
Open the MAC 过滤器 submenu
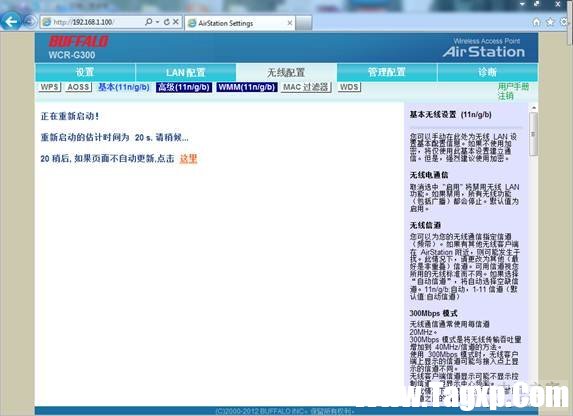click(x=306, y=87)
